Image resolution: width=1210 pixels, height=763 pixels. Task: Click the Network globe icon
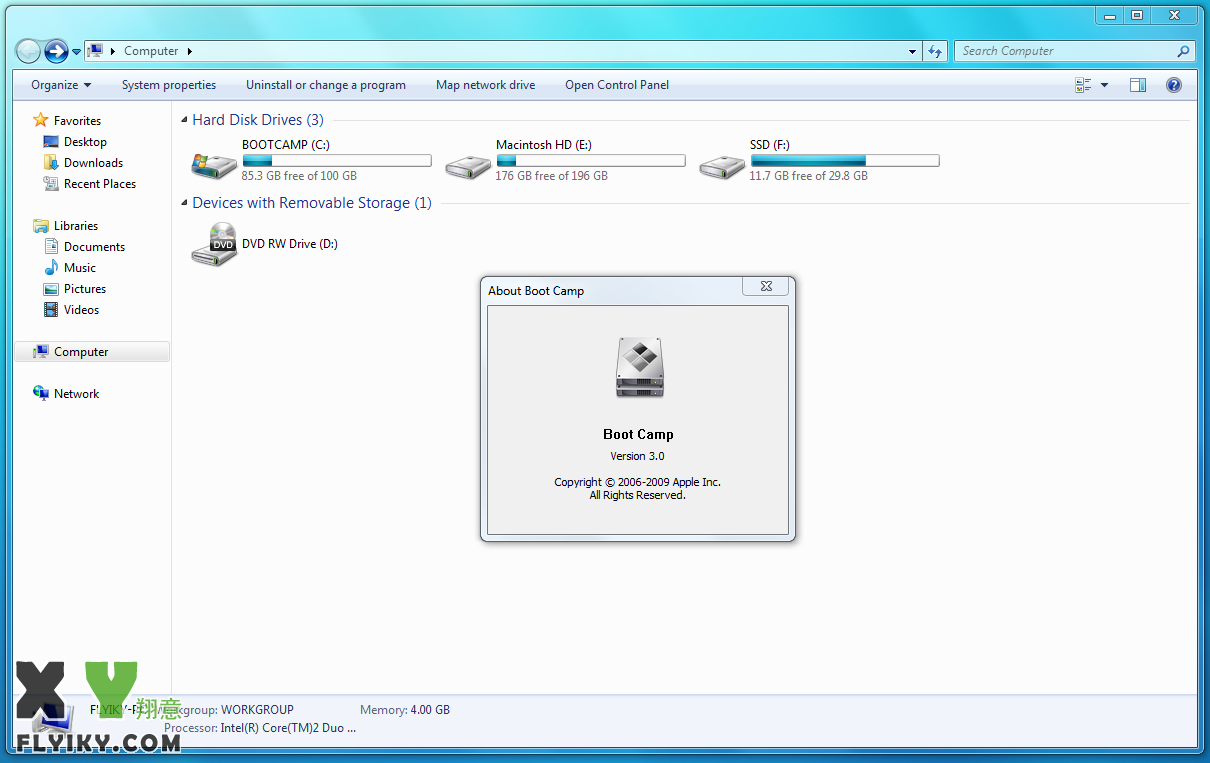[x=41, y=393]
